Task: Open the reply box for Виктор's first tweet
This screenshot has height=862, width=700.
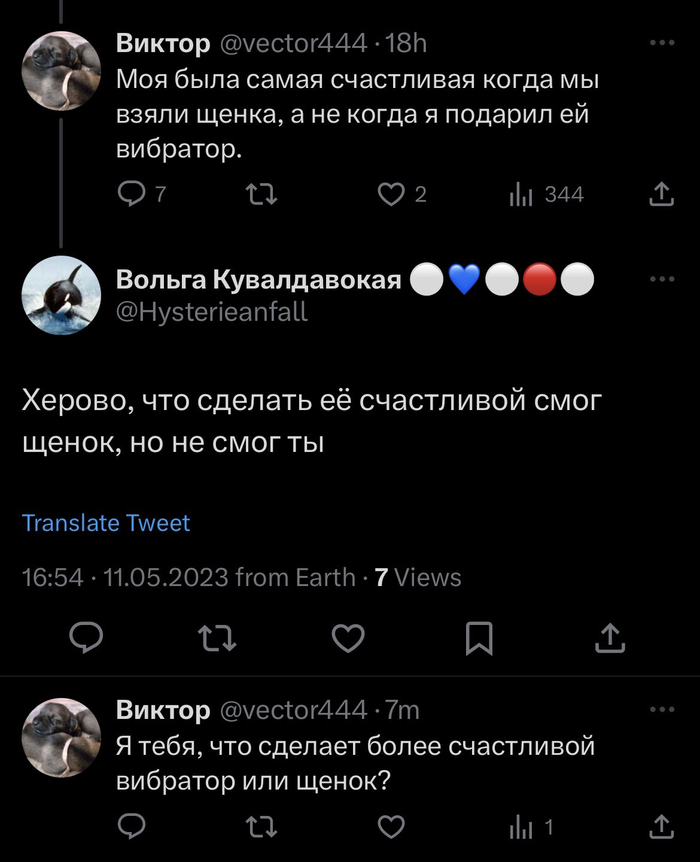Action: click(130, 194)
